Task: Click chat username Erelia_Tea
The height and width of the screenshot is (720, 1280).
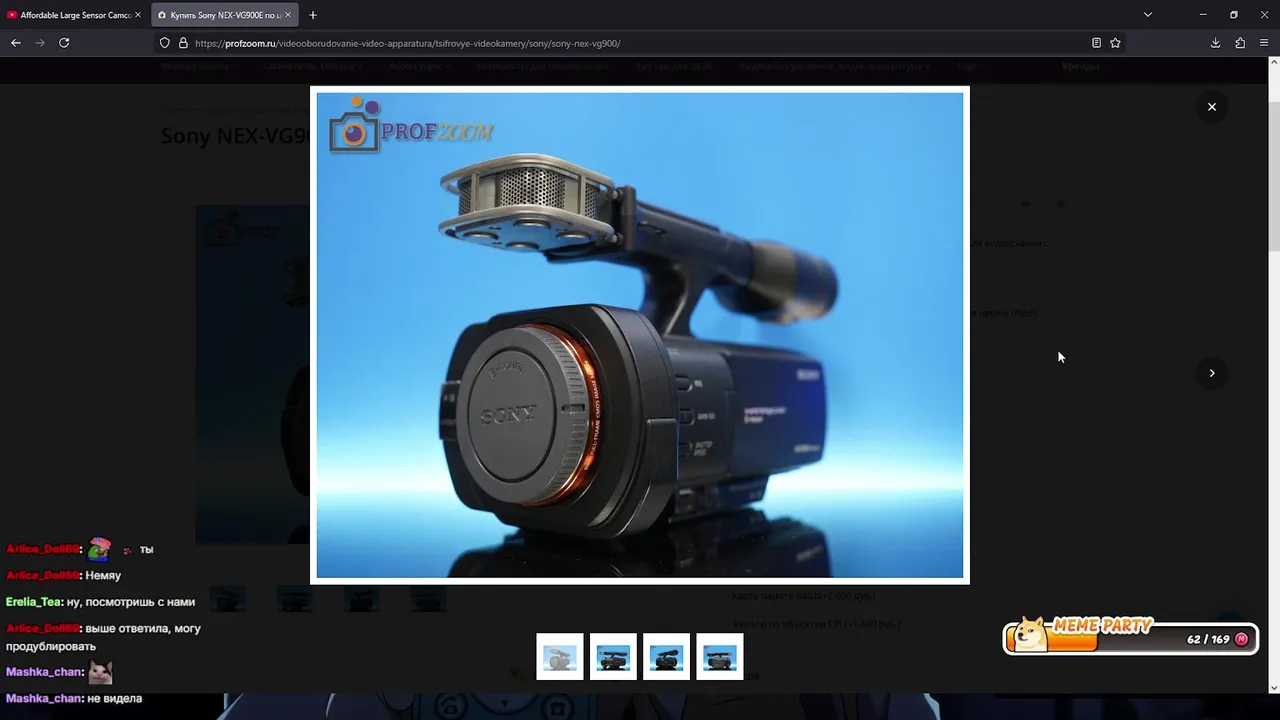Action: point(33,602)
